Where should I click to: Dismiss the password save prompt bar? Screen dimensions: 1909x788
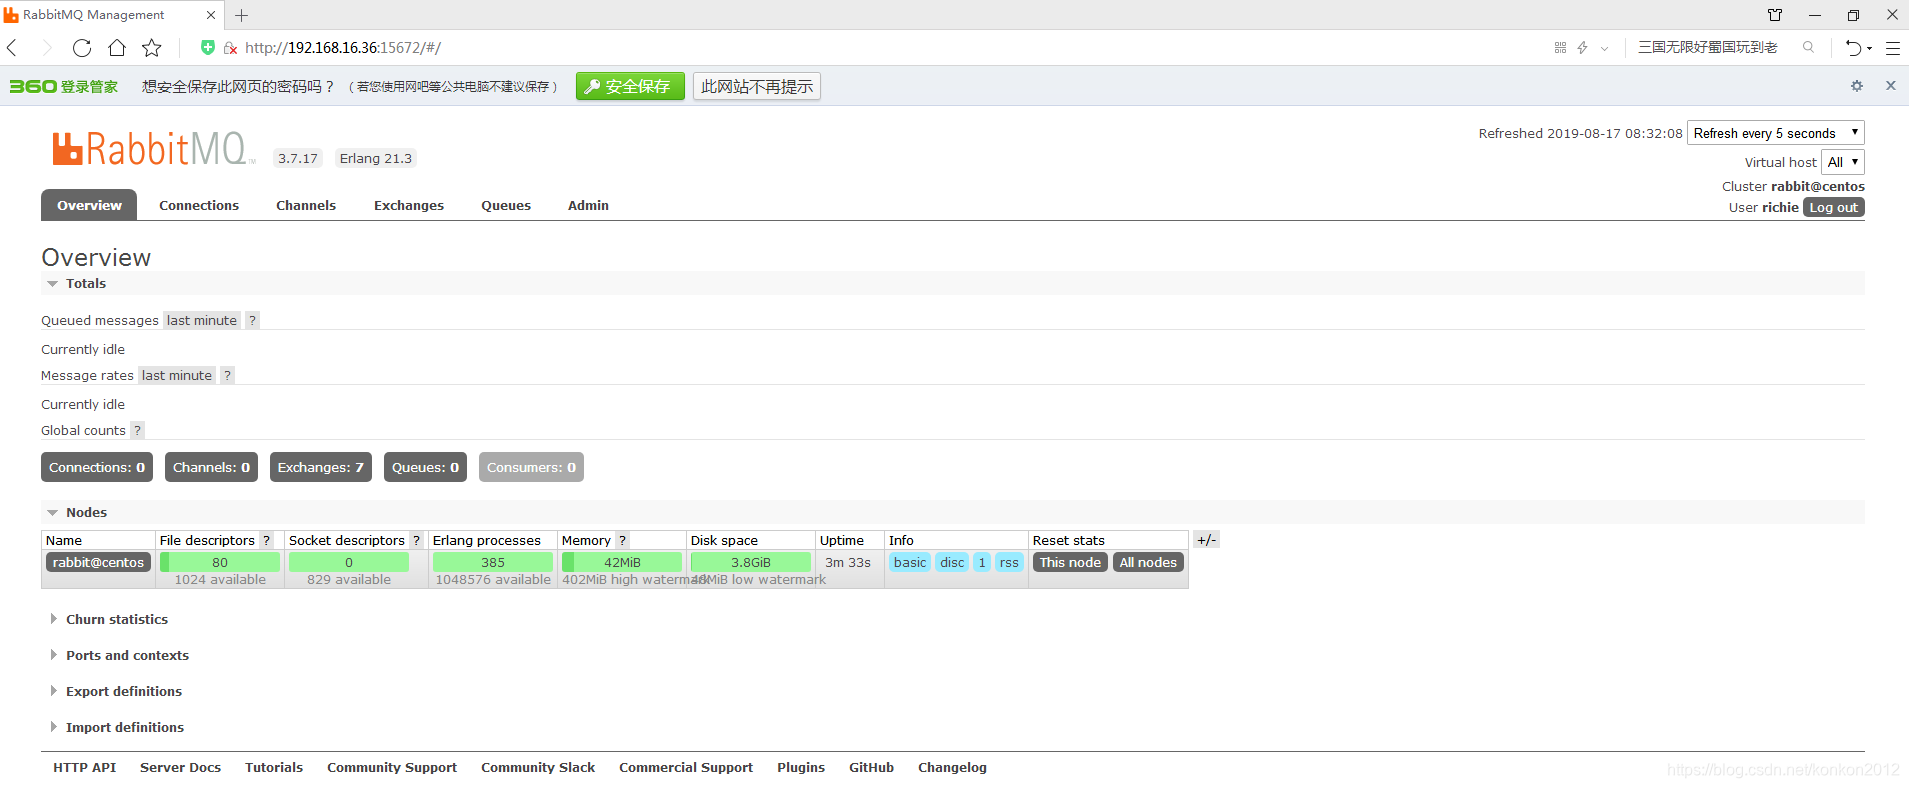(x=1891, y=86)
